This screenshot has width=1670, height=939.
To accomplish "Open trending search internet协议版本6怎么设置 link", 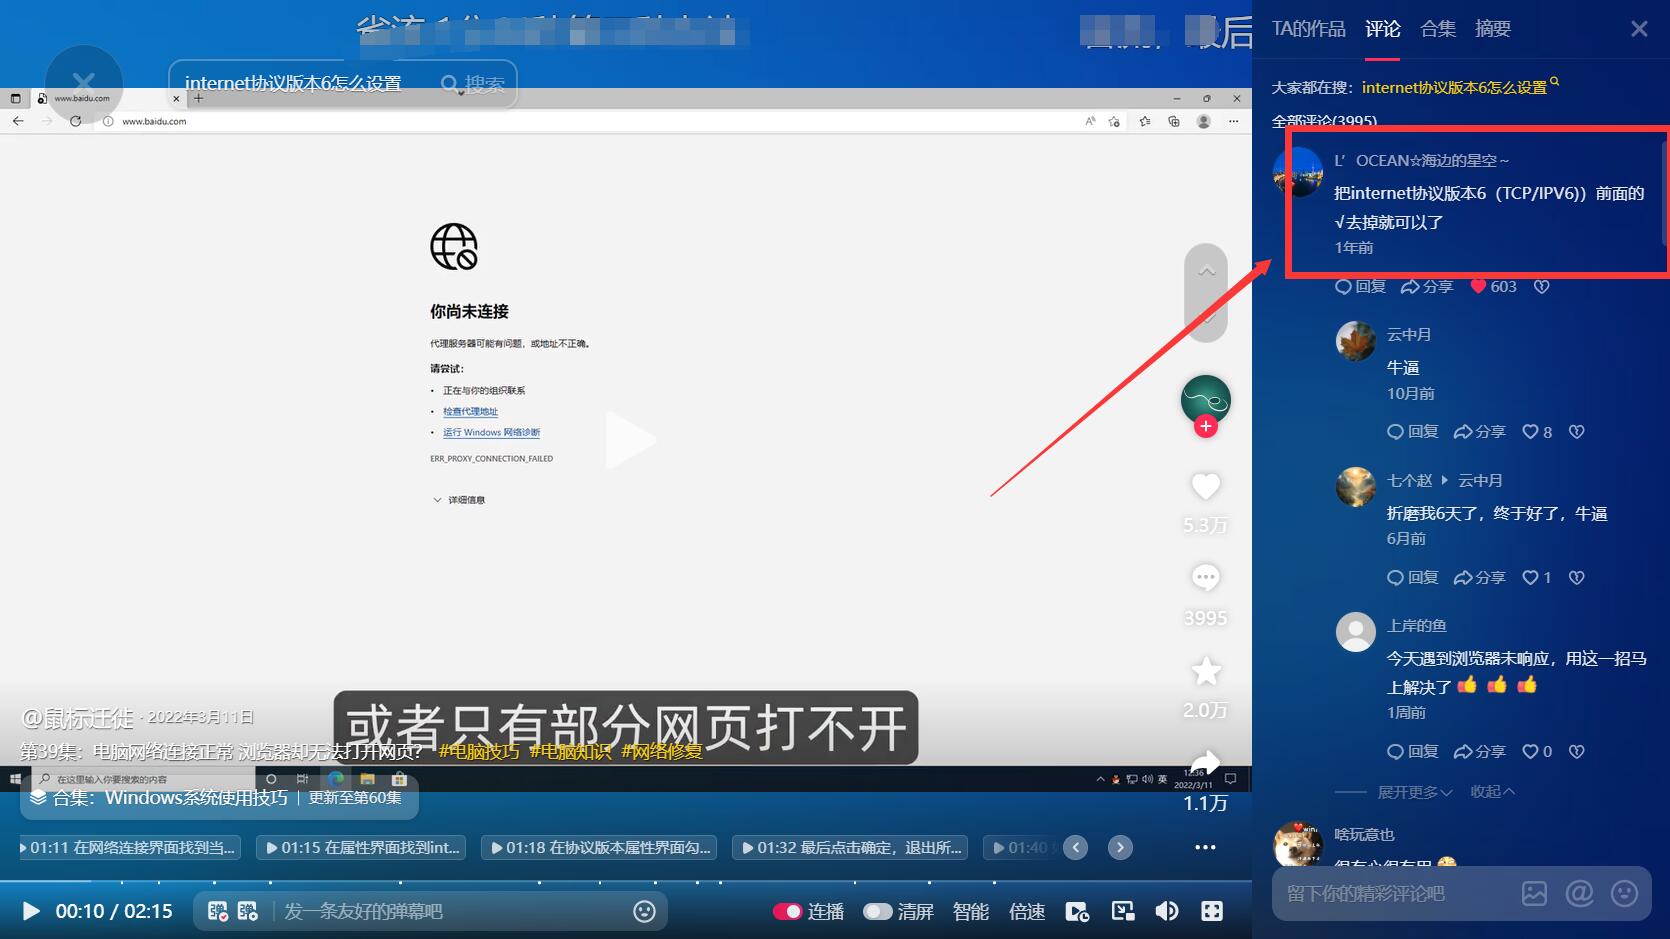I will point(1459,87).
